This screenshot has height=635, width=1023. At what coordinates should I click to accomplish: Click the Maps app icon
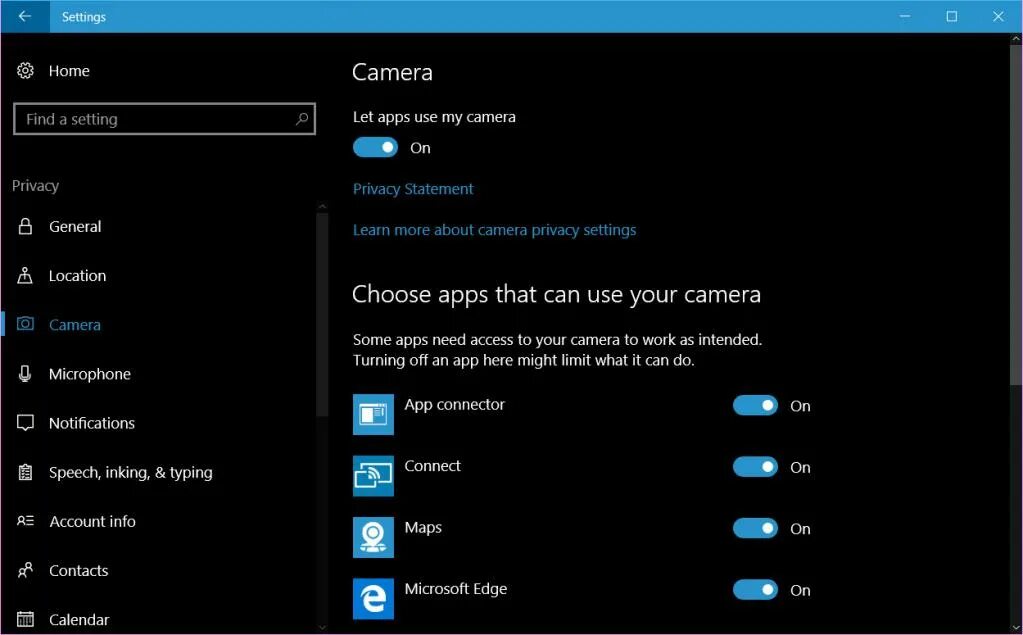tap(373, 537)
